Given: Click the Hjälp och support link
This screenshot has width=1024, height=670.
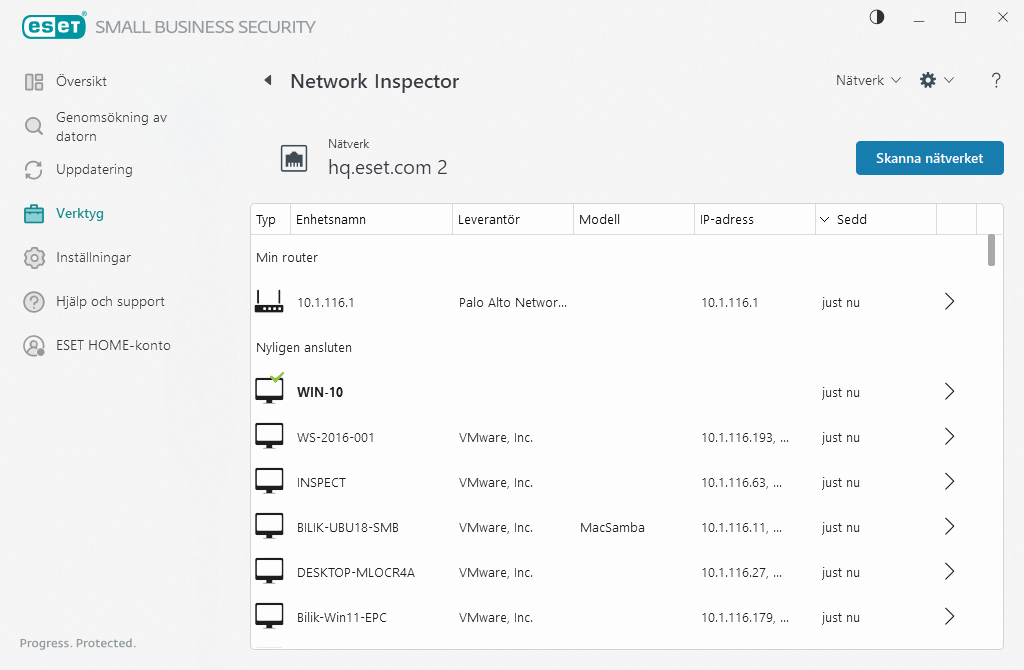Looking at the screenshot, I should tap(110, 302).
